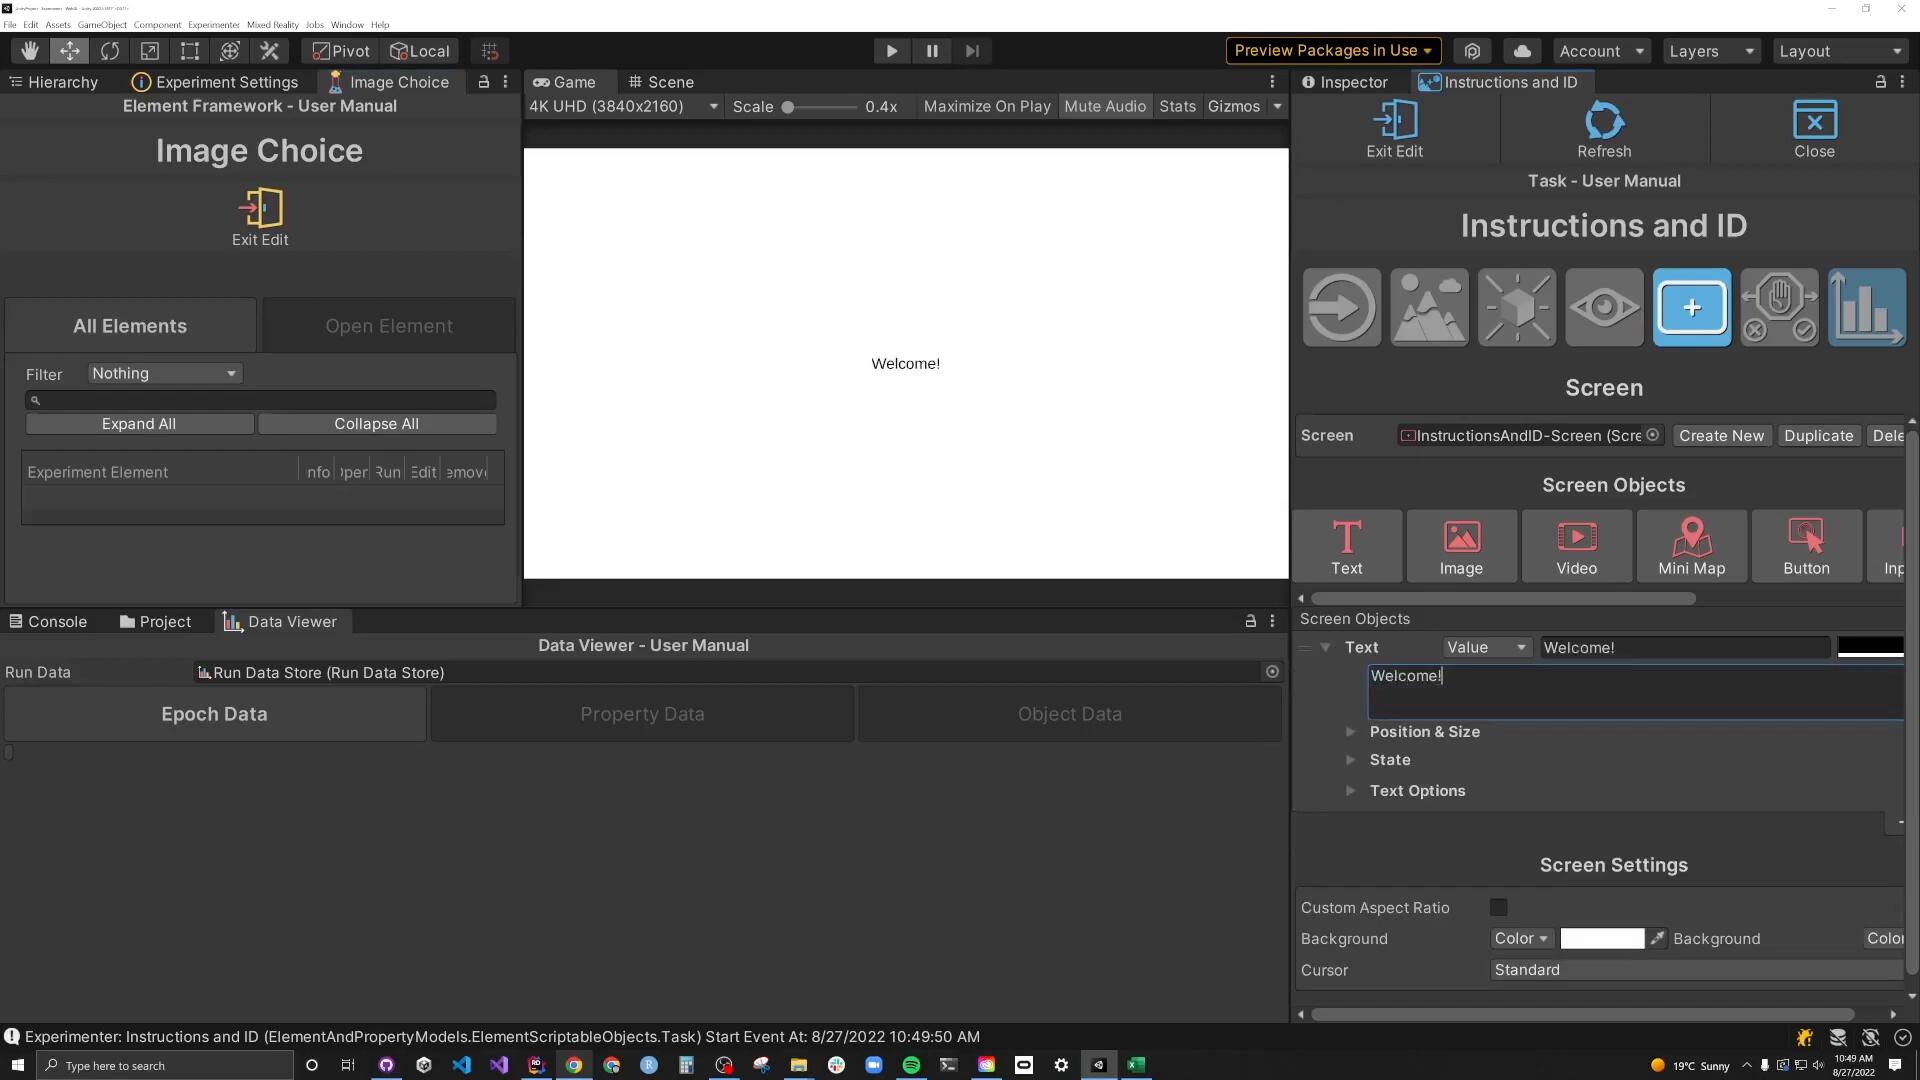Toggle Maximize On Play
This screenshot has height=1080, width=1920.
[x=986, y=106]
